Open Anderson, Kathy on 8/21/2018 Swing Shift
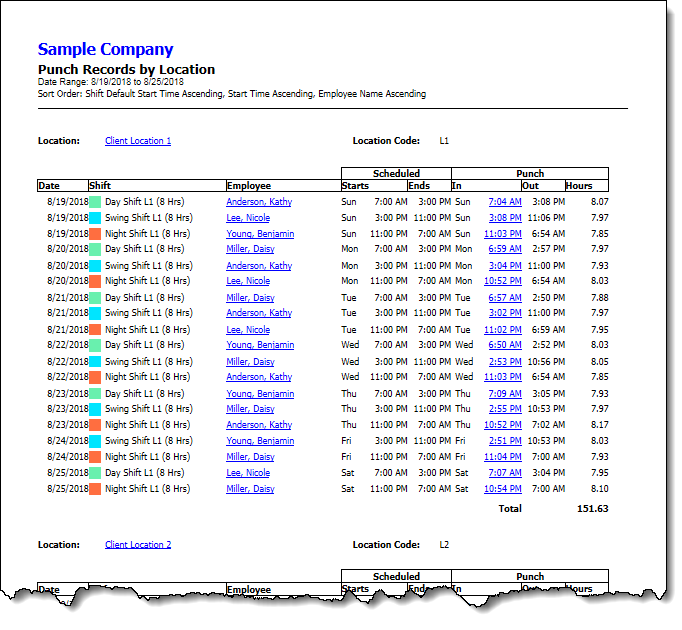The height and width of the screenshot is (630, 682). 259,312
